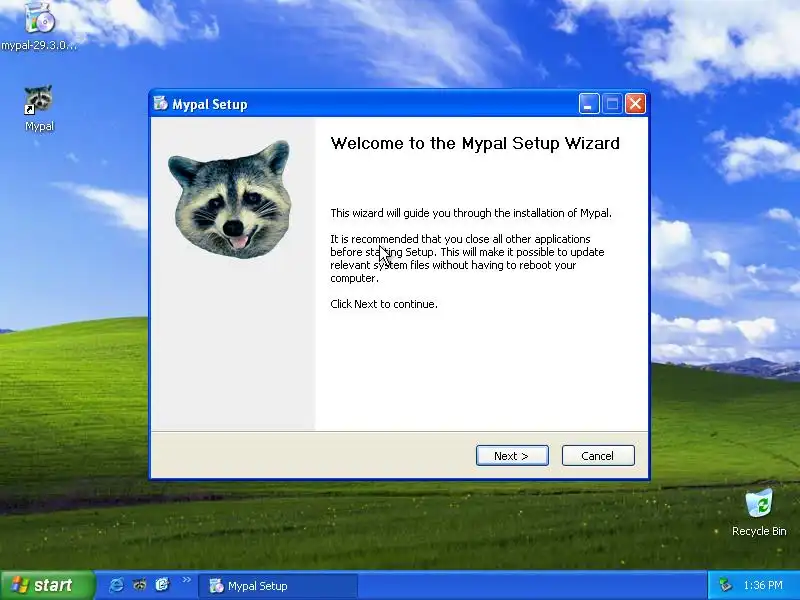Expand the Quick Launch chevron
The width and height of the screenshot is (800, 600).
click(x=186, y=580)
